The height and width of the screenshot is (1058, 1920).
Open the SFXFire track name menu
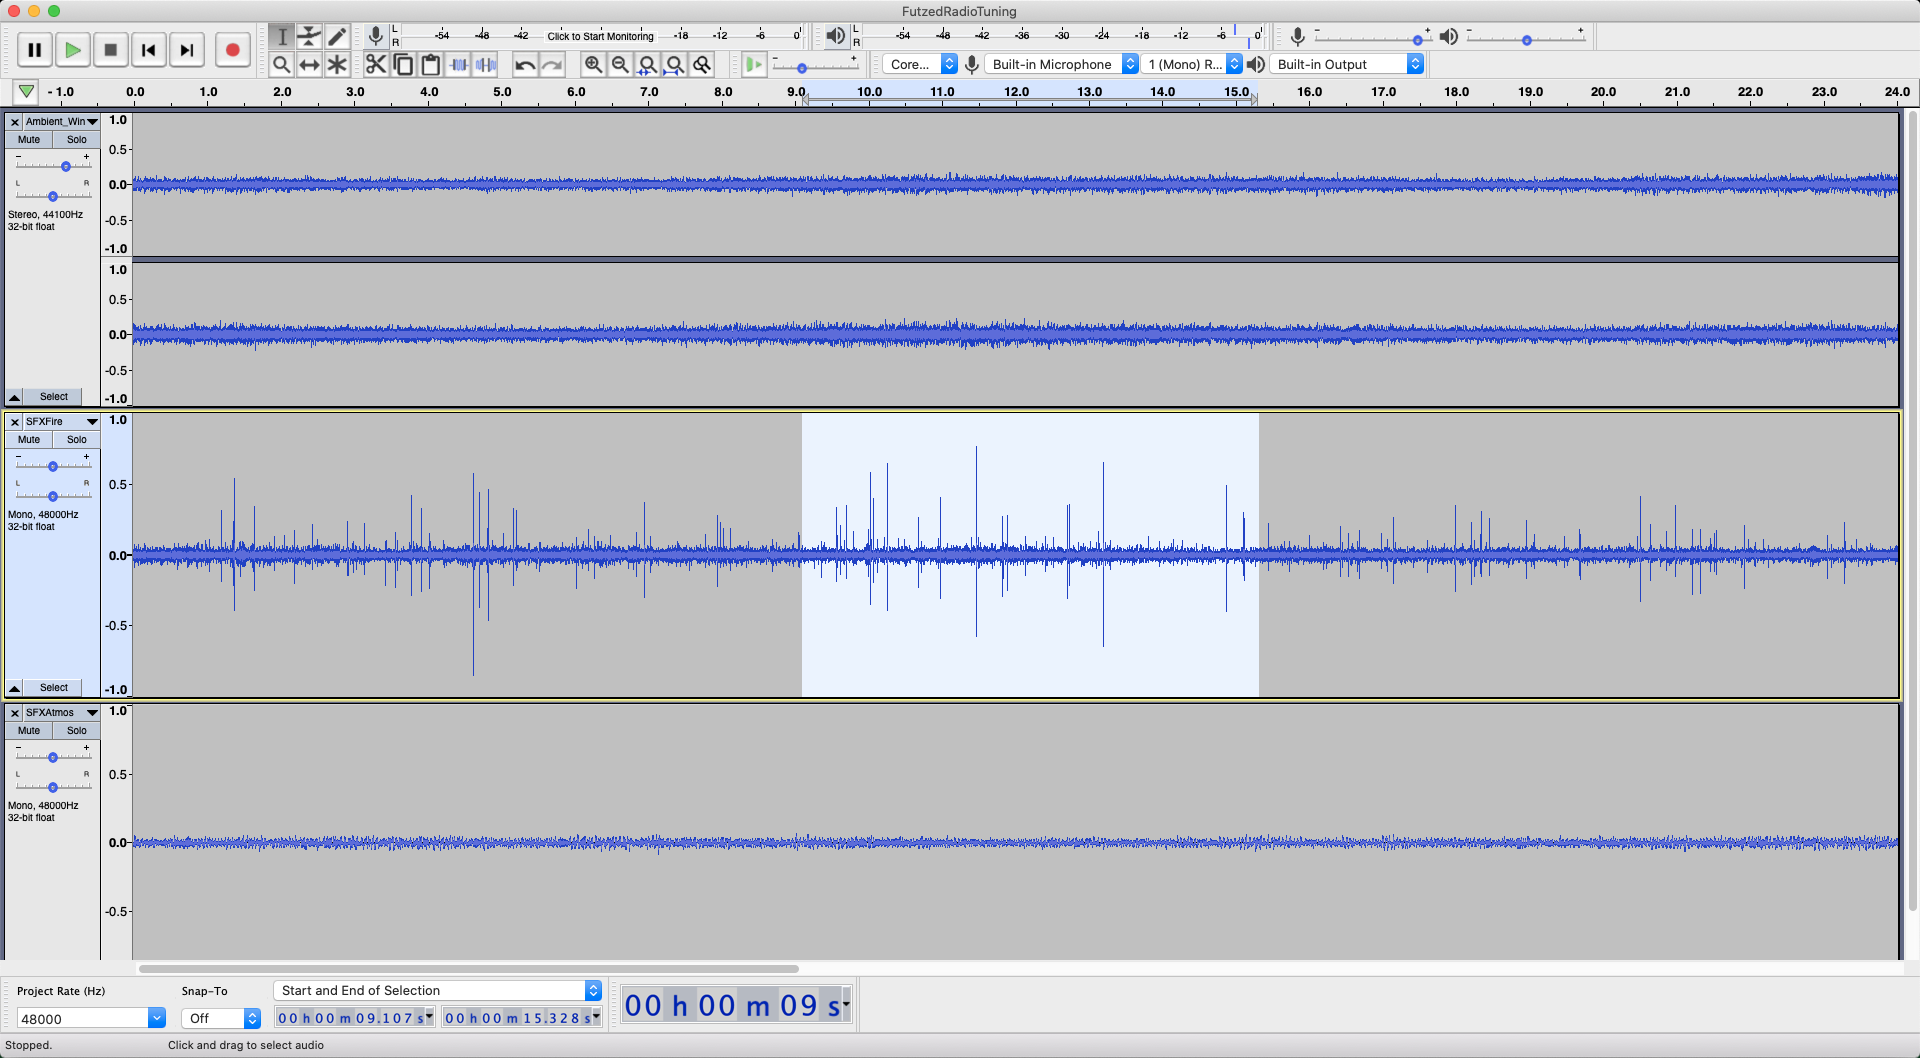[60, 422]
